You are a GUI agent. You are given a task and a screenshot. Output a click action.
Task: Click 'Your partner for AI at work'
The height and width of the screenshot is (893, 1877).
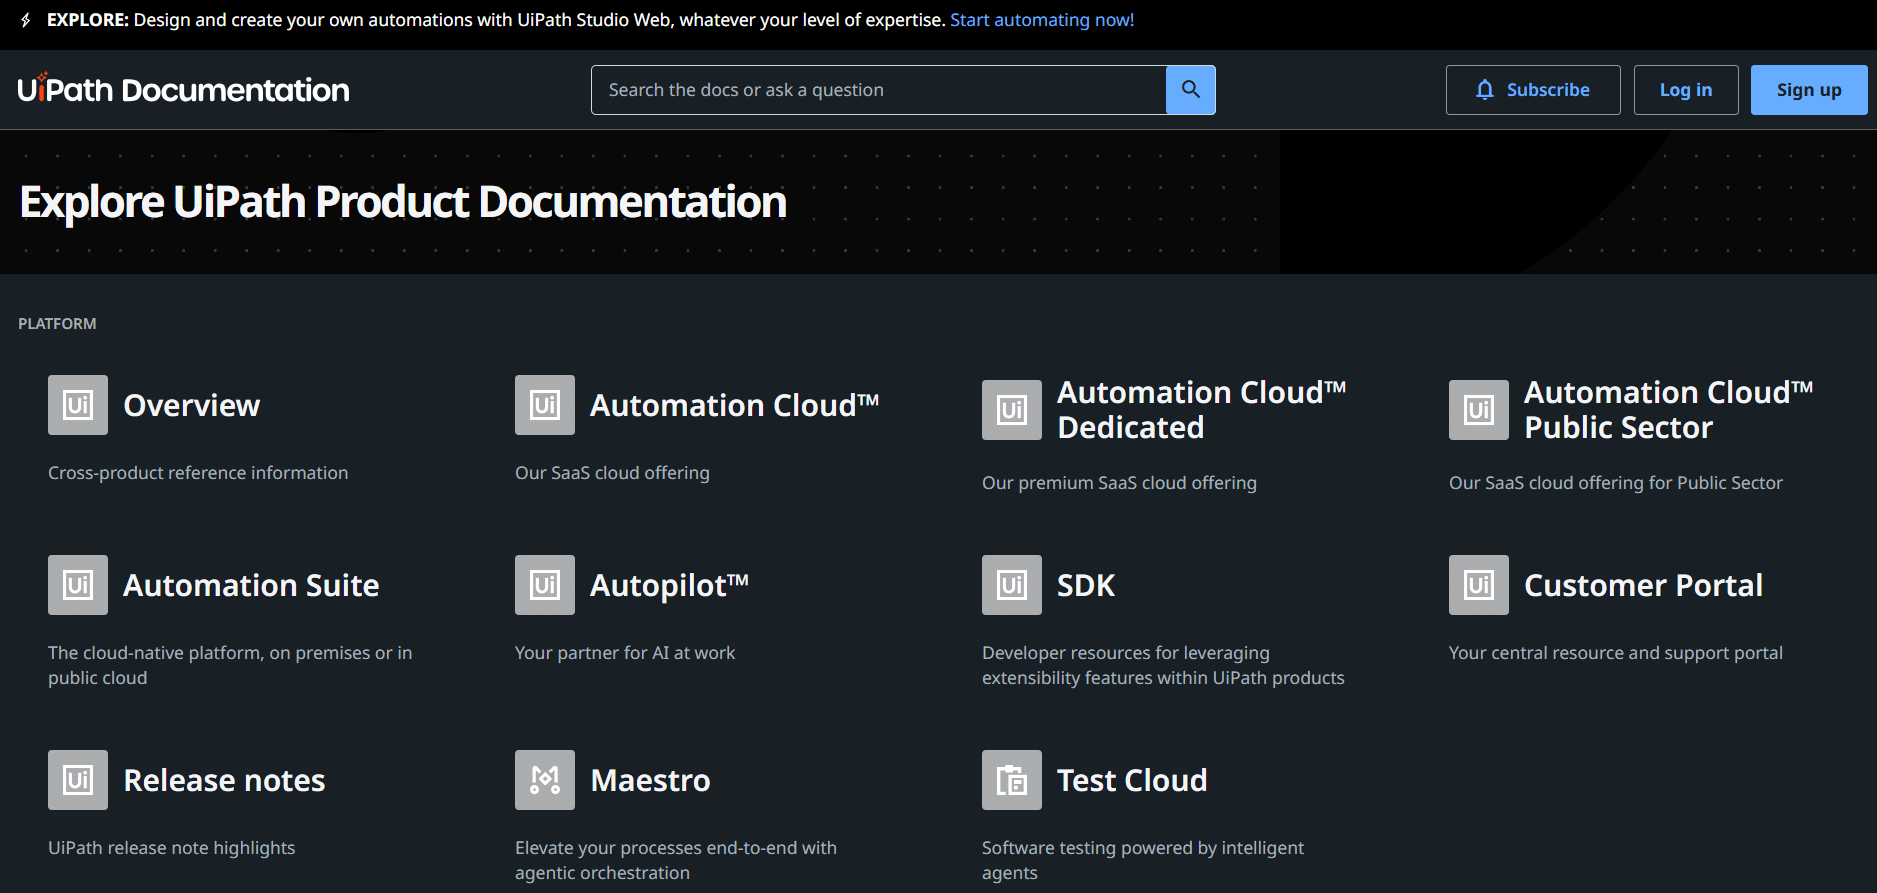625,653
